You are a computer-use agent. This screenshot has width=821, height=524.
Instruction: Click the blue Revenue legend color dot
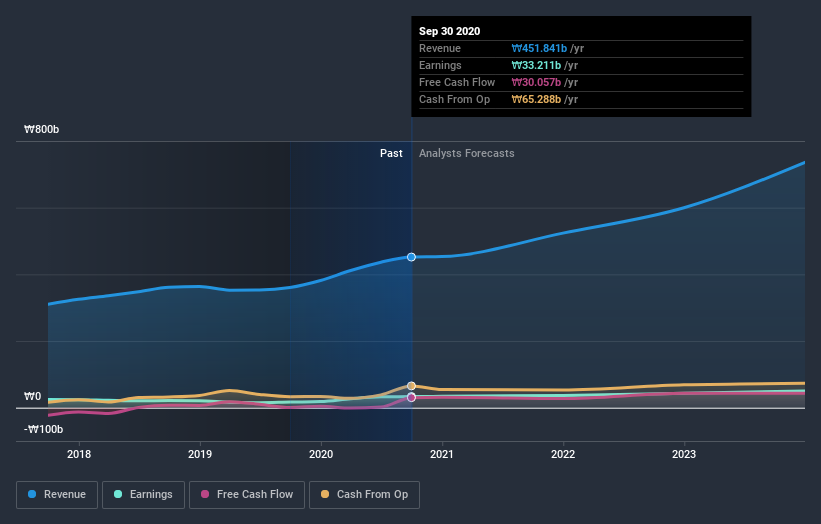(32, 494)
